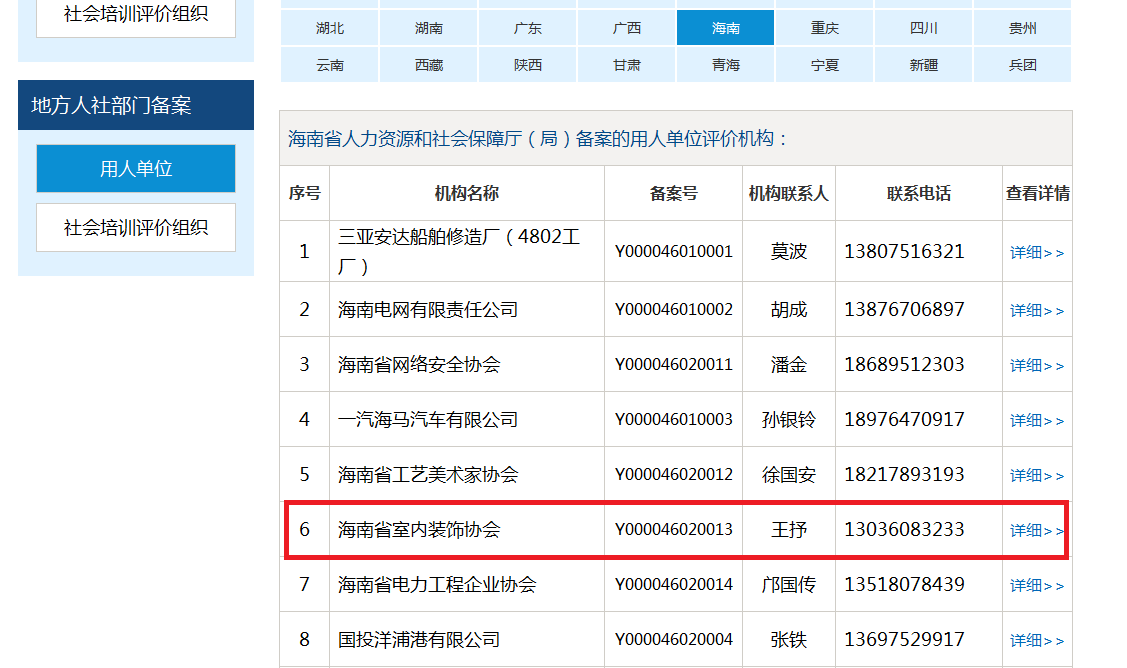View details for 海南省工艺美术家协会
The height and width of the screenshot is (668, 1127).
click(1036, 475)
